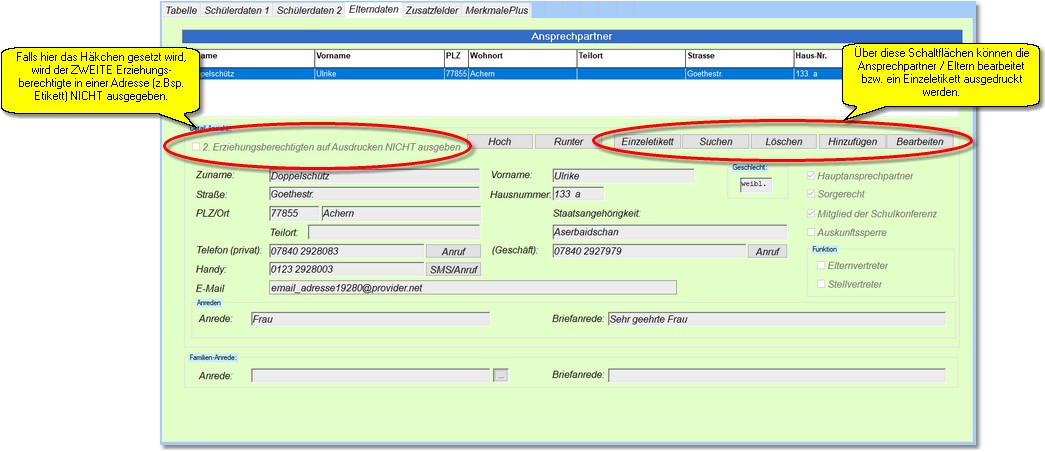Enable '2. Erziehungsberechtigten NICHT ausgeben' checkbox
Viewport: 1045px width, 452px height.
tap(197, 147)
